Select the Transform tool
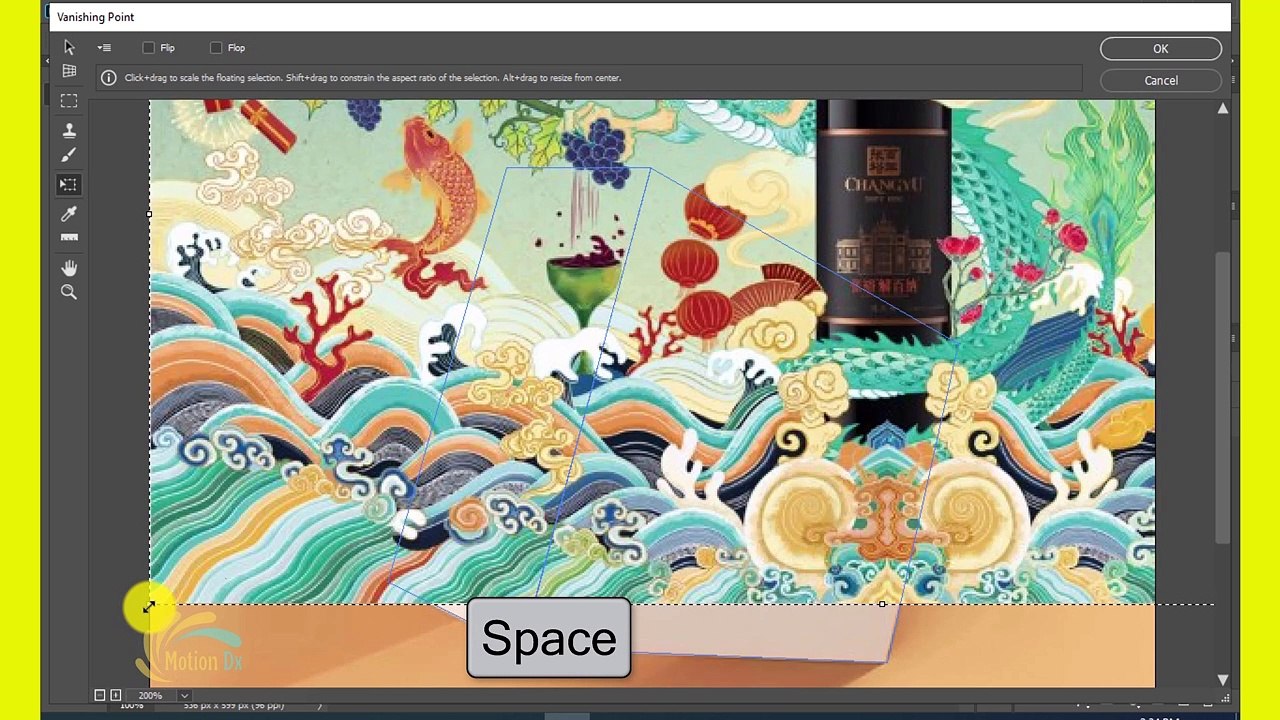The image size is (1280, 720). coord(69,184)
